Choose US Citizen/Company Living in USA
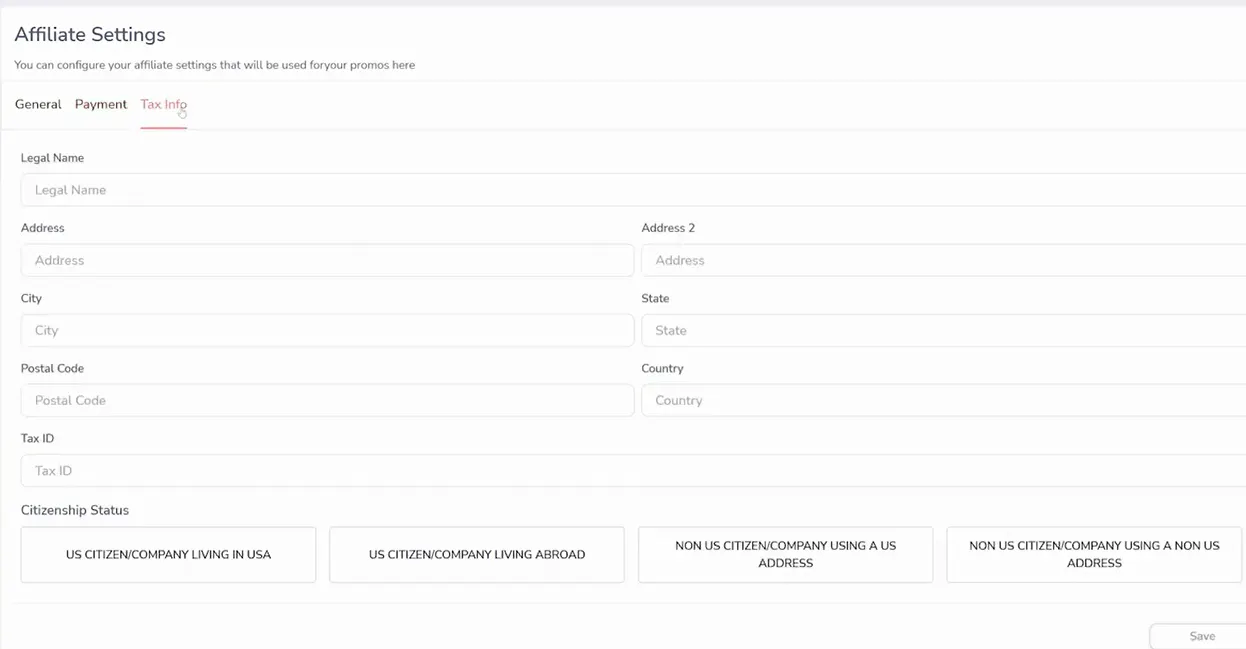The image size is (1246, 649). 168,554
